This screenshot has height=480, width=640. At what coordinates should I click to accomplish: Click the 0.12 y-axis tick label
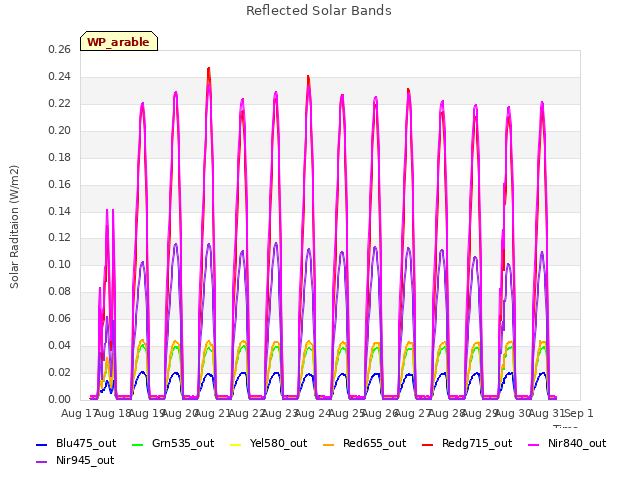[x=60, y=238]
